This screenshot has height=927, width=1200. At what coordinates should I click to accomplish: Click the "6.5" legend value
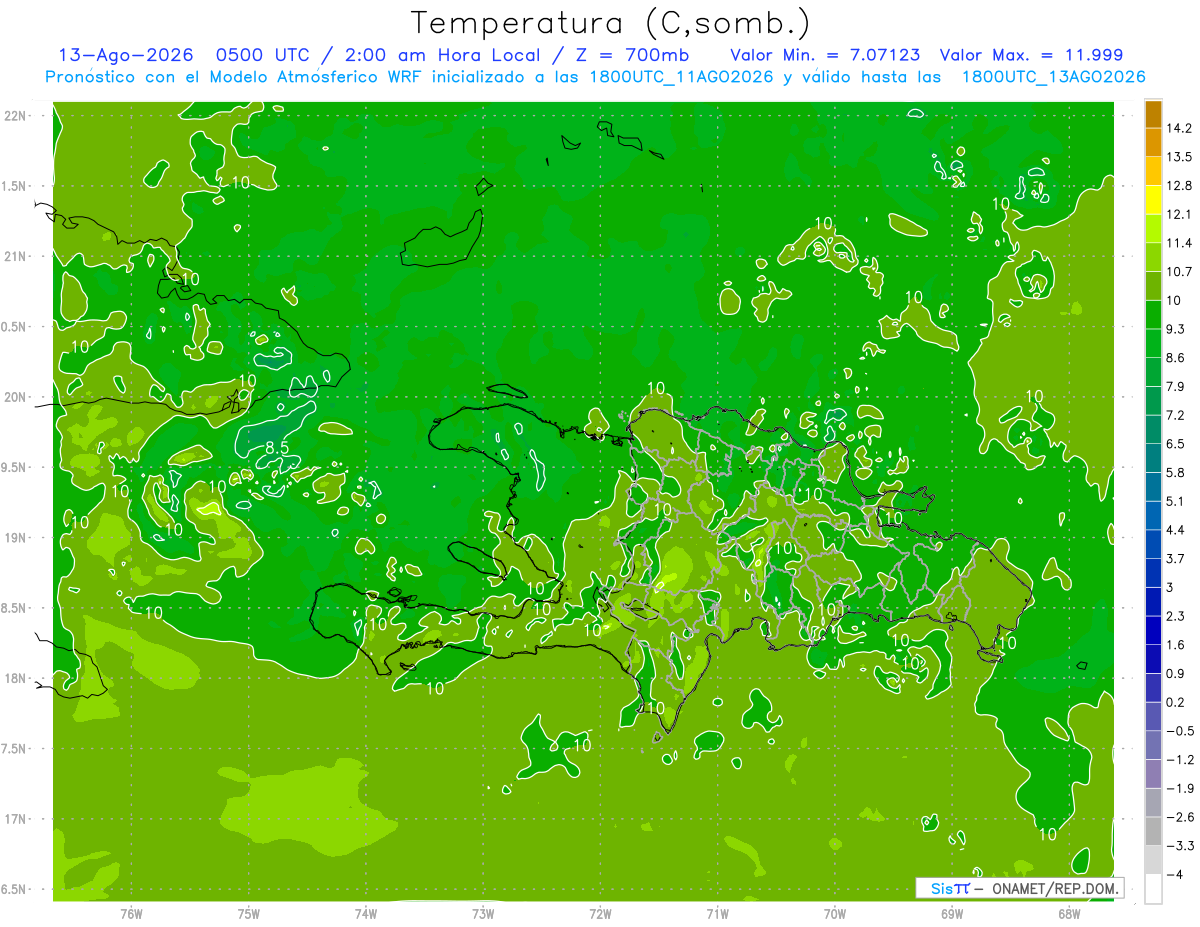click(x=1176, y=444)
